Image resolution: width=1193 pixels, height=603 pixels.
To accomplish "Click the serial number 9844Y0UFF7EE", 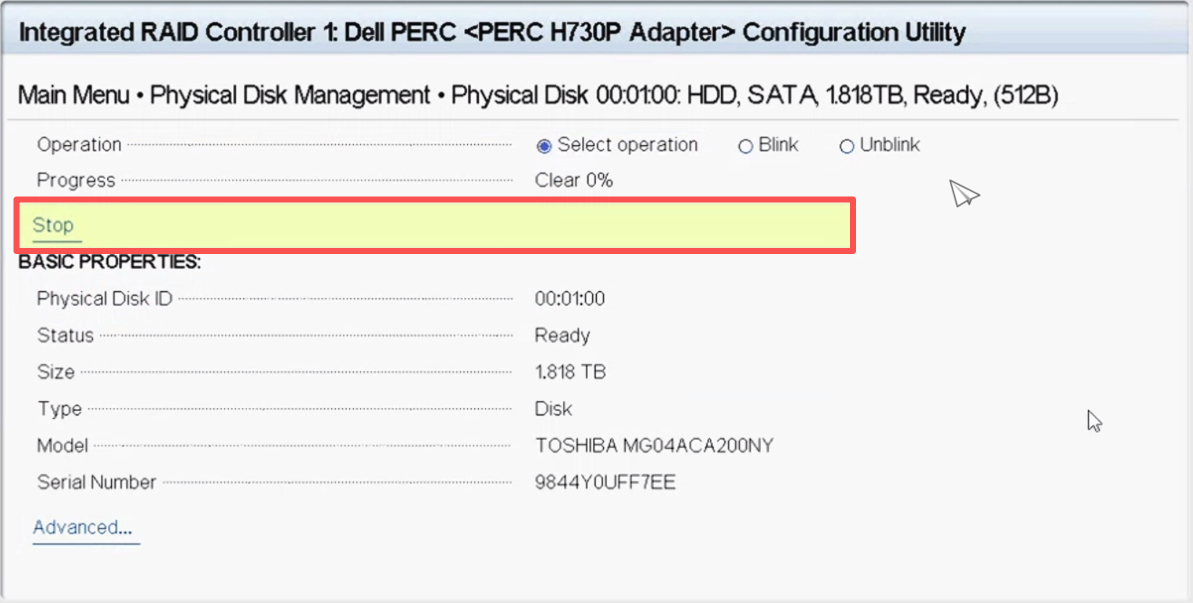I will point(605,482).
